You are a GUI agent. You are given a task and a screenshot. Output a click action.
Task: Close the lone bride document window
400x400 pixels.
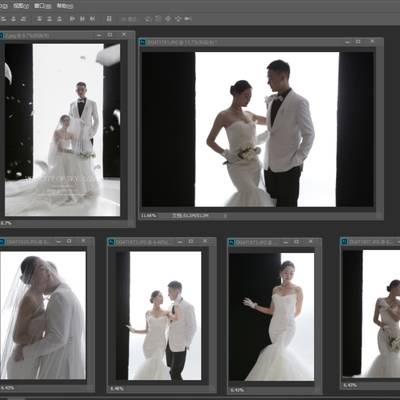pos(311,241)
